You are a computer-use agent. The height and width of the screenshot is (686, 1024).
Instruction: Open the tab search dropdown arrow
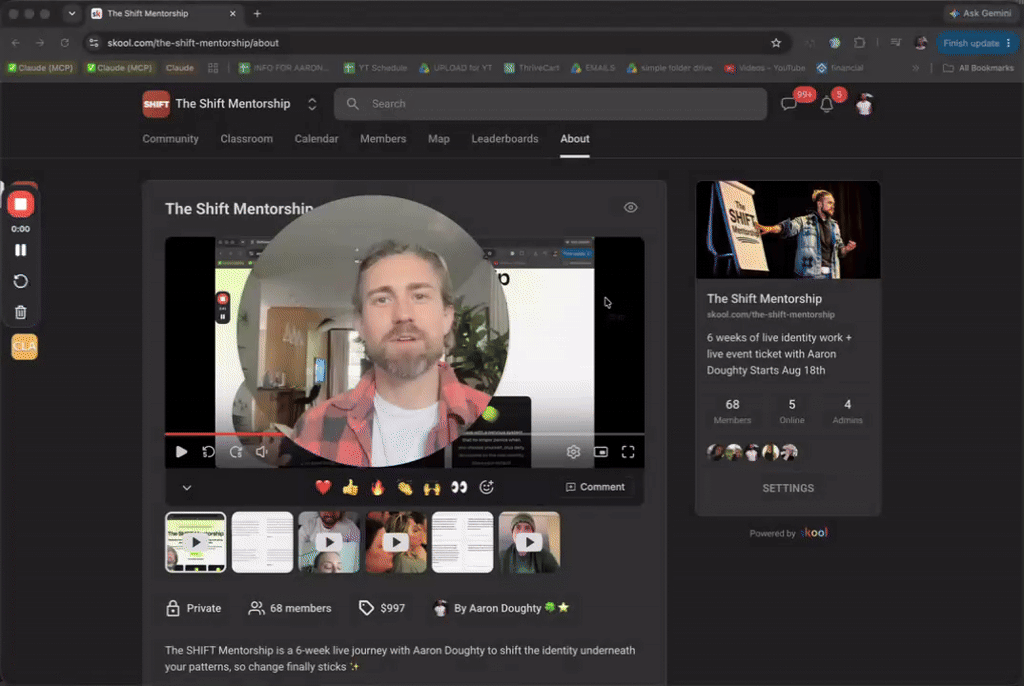coord(72,13)
